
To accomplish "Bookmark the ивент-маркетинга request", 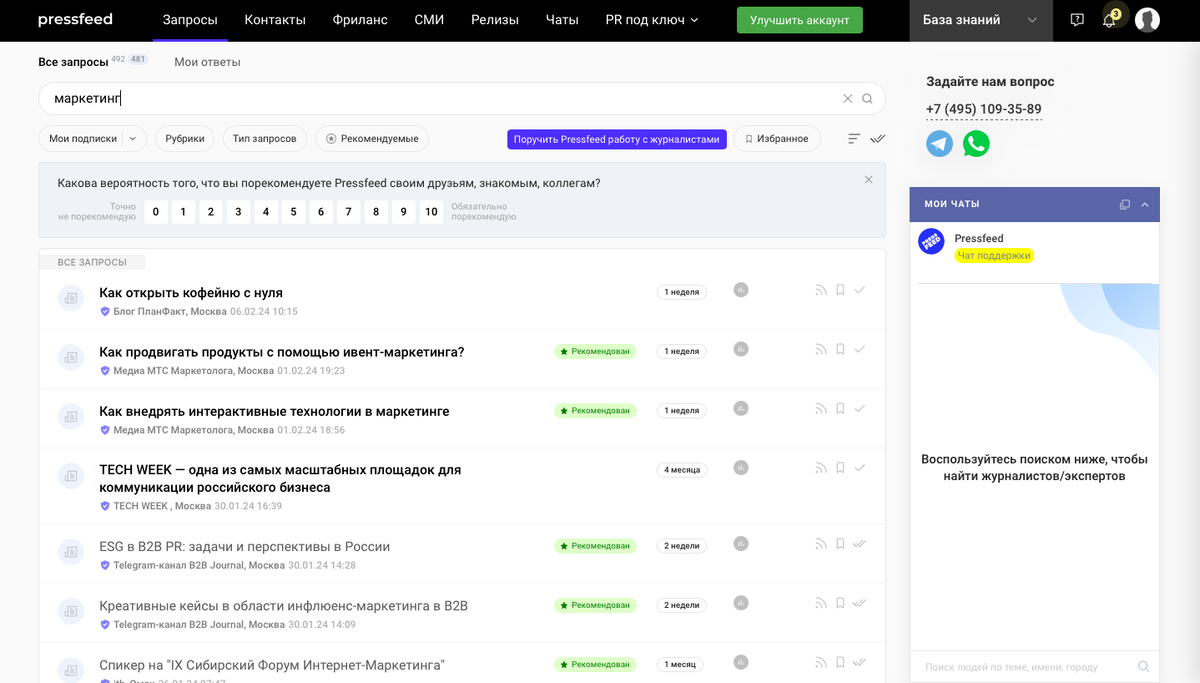I will pyautogui.click(x=840, y=350).
